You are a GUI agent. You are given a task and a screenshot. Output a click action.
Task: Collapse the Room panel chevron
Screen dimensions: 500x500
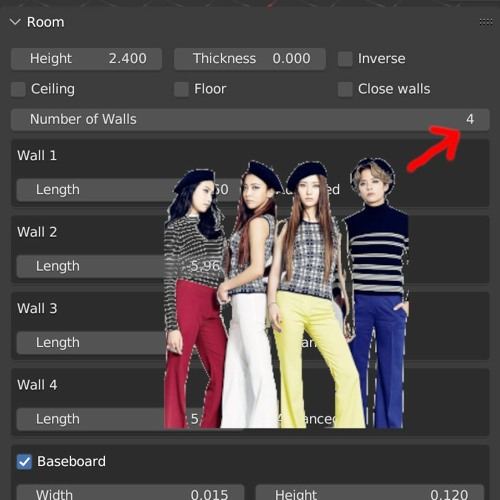(x=15, y=22)
